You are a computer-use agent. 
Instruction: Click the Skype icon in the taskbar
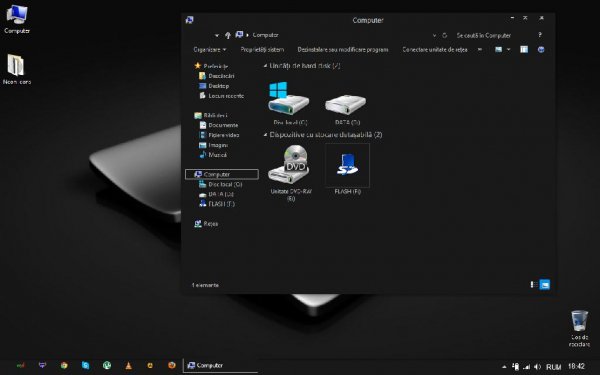tap(85, 365)
